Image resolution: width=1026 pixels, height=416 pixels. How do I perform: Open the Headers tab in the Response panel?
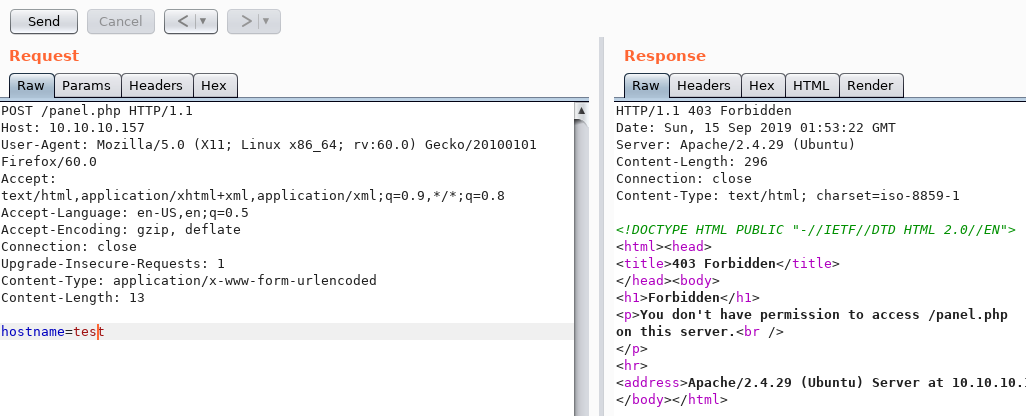(x=704, y=86)
